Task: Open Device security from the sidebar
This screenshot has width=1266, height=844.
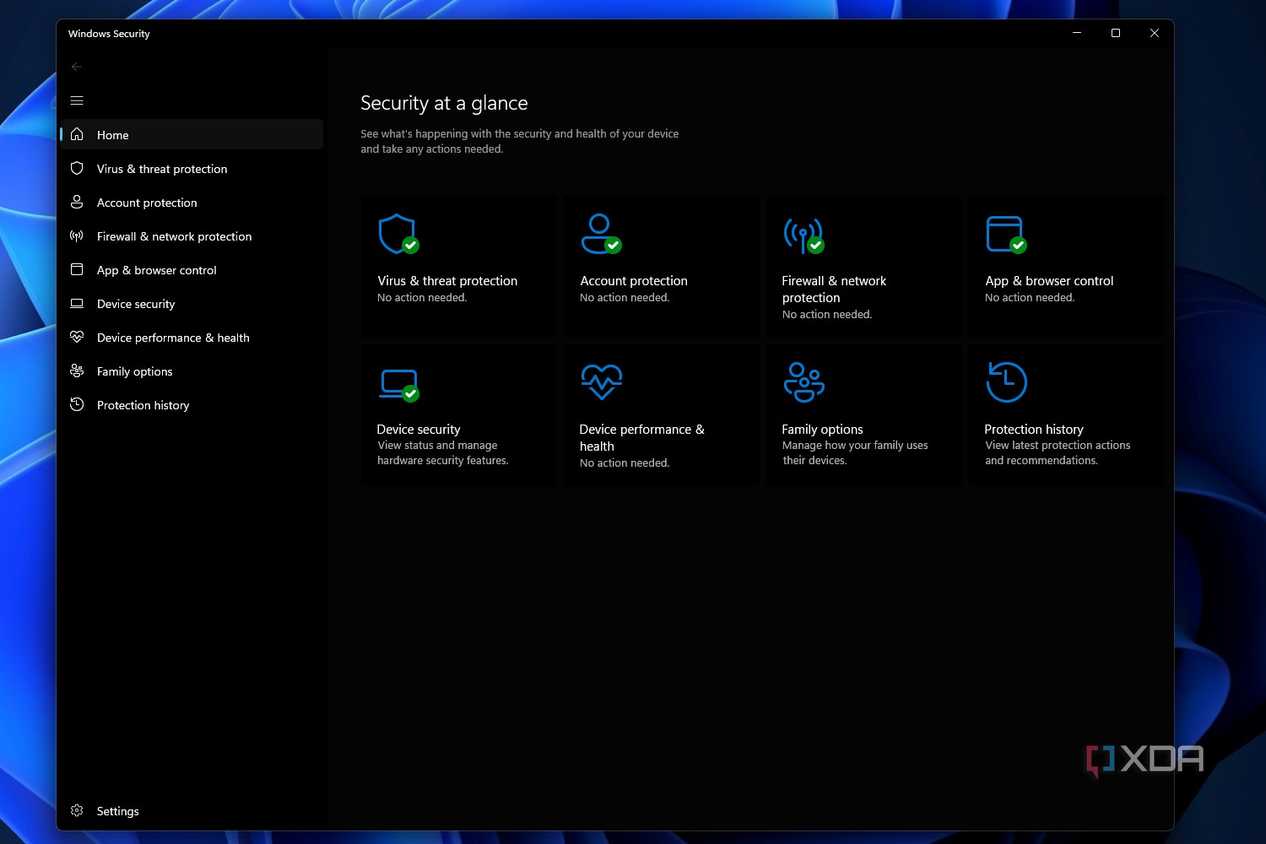Action: (192, 304)
